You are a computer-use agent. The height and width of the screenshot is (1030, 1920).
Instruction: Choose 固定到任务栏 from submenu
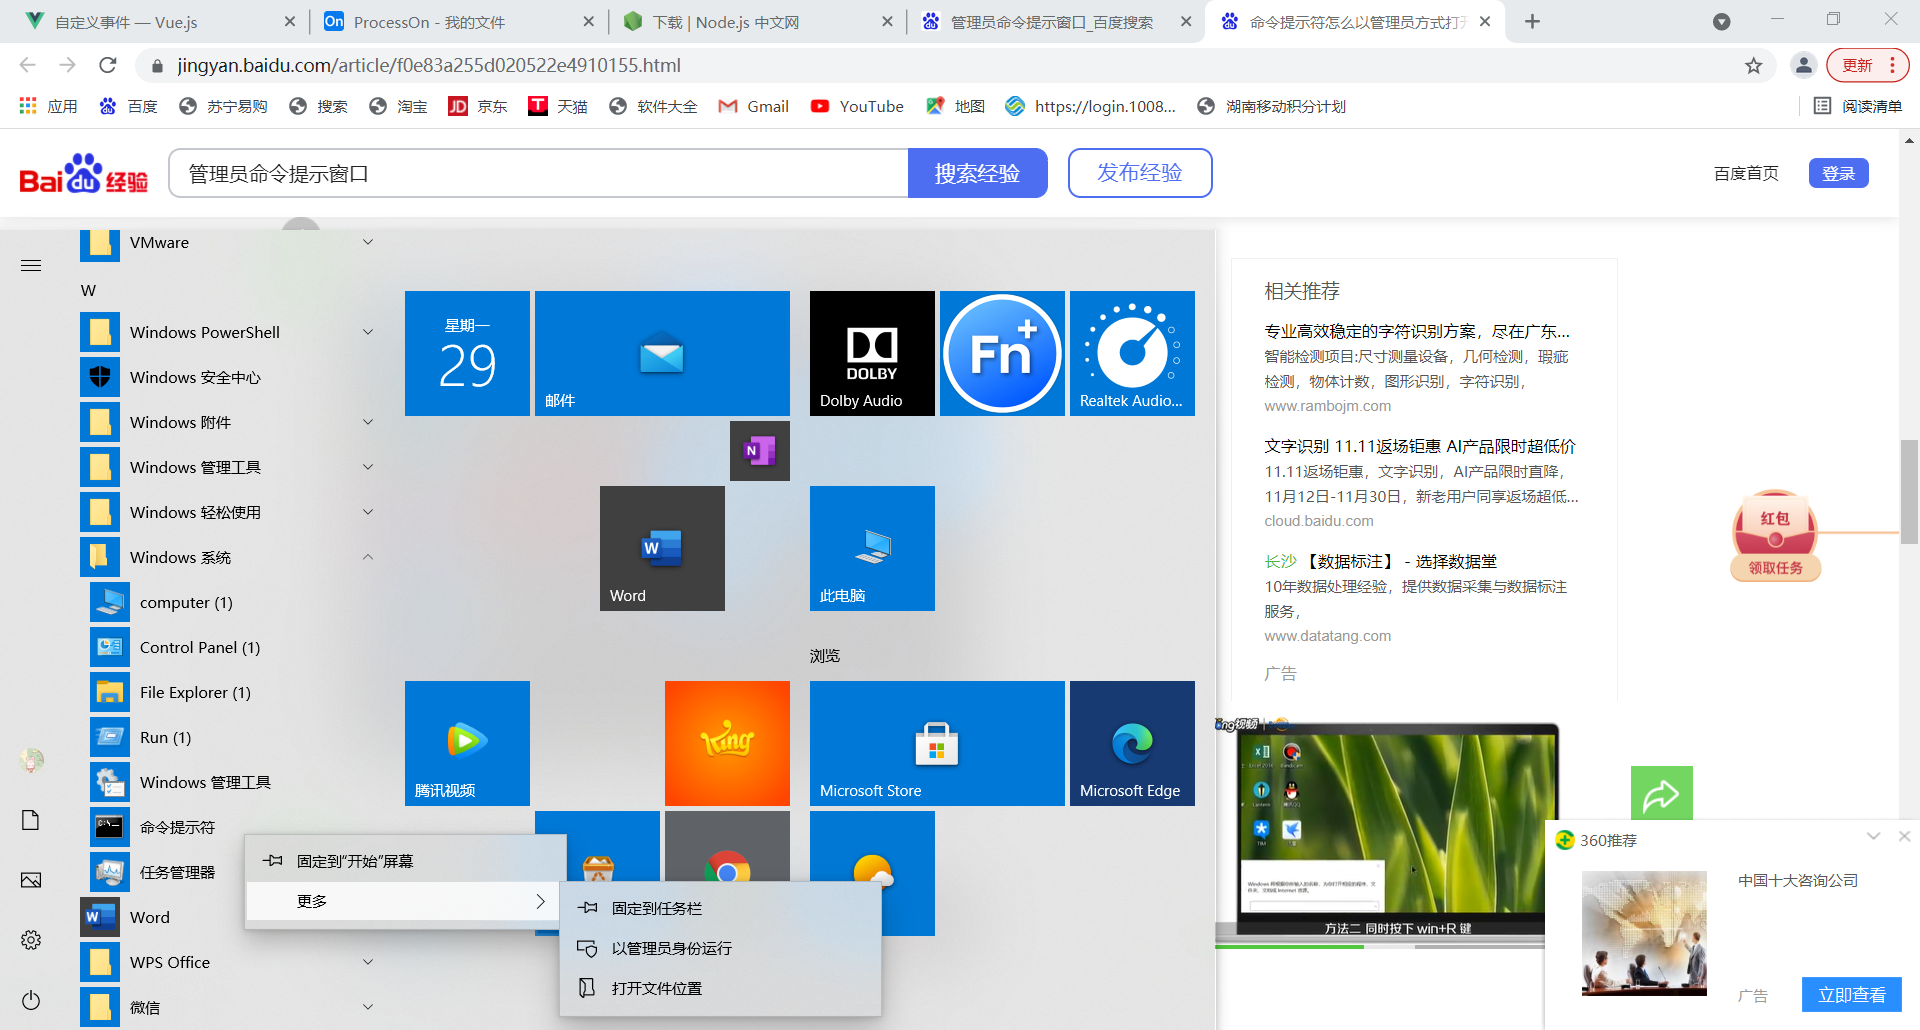(x=720, y=908)
